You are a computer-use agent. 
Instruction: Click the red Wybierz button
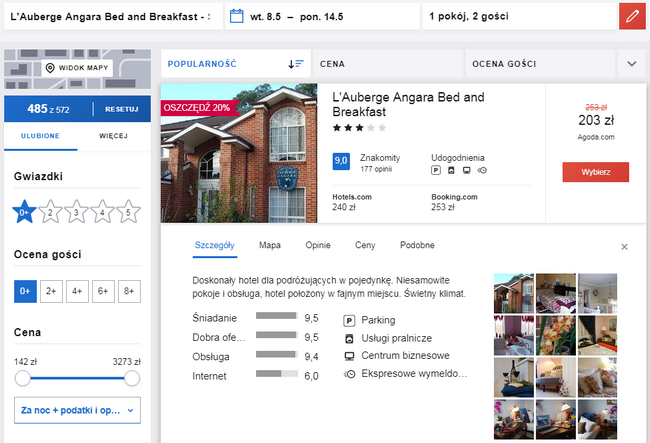pyautogui.click(x=596, y=172)
